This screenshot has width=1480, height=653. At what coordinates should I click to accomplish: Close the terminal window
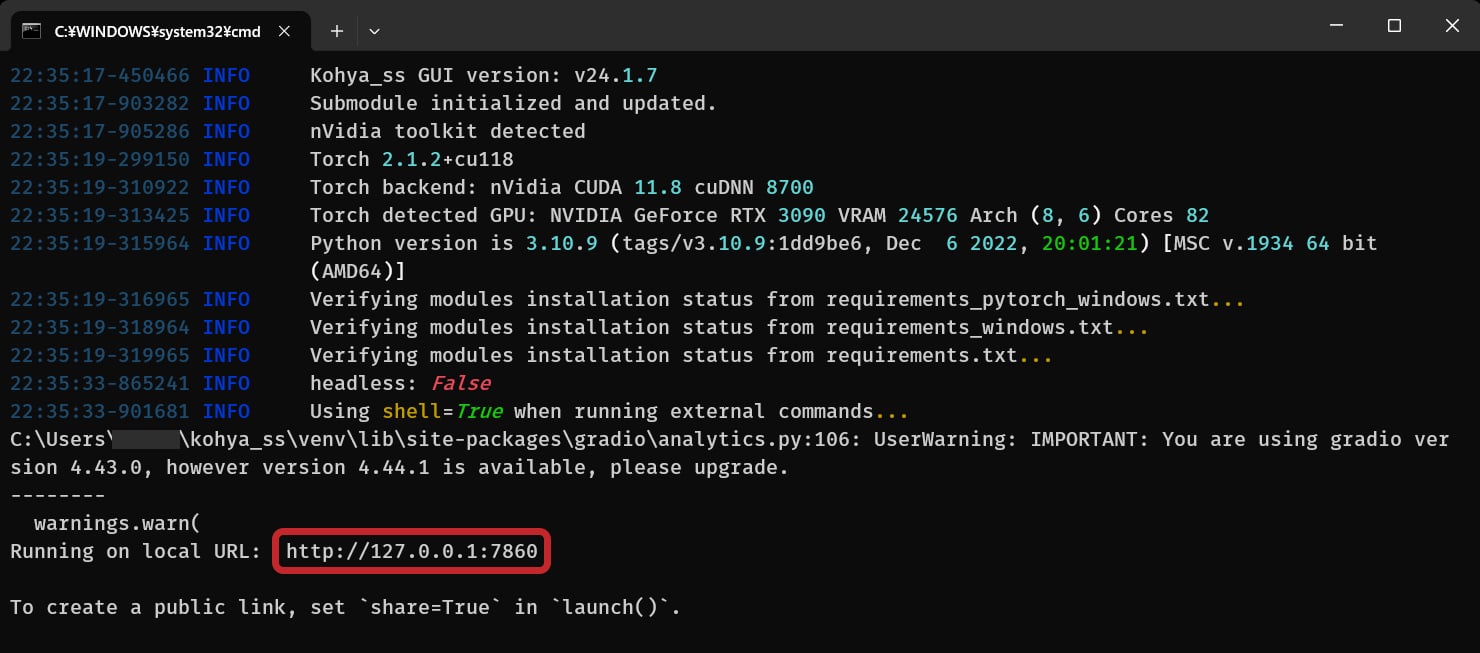click(1453, 25)
